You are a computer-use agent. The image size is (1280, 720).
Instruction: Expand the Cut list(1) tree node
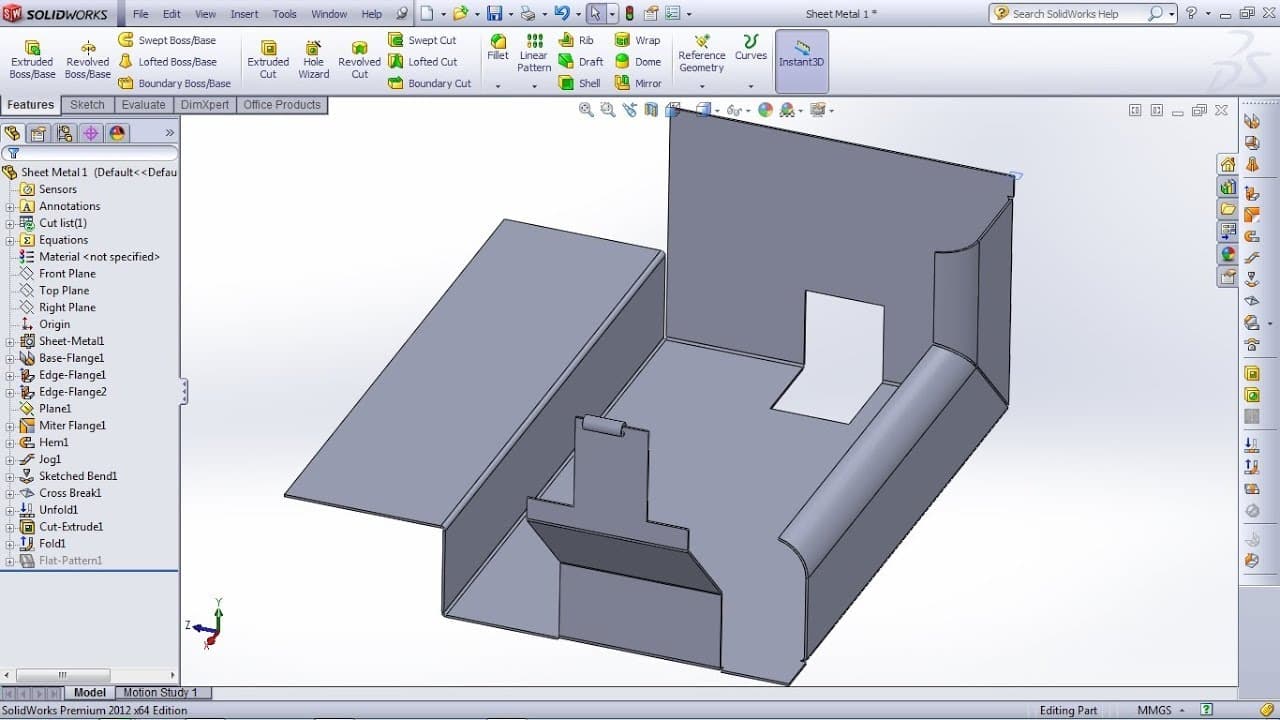click(10, 224)
